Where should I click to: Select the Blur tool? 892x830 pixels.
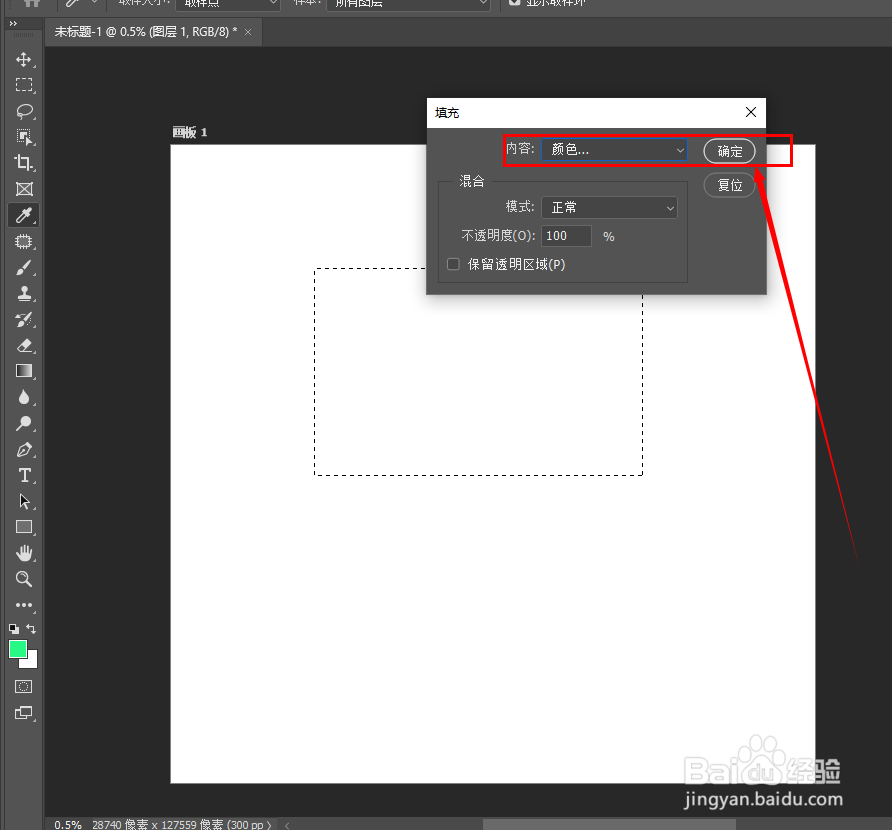[x=24, y=397]
